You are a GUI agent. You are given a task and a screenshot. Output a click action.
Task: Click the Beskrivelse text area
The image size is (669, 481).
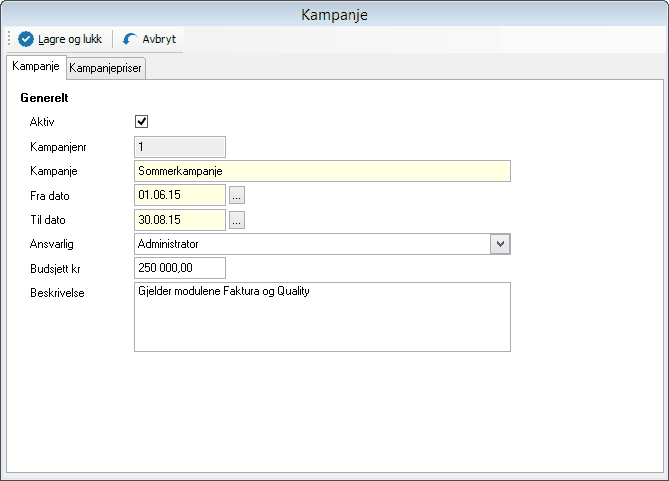click(x=322, y=317)
